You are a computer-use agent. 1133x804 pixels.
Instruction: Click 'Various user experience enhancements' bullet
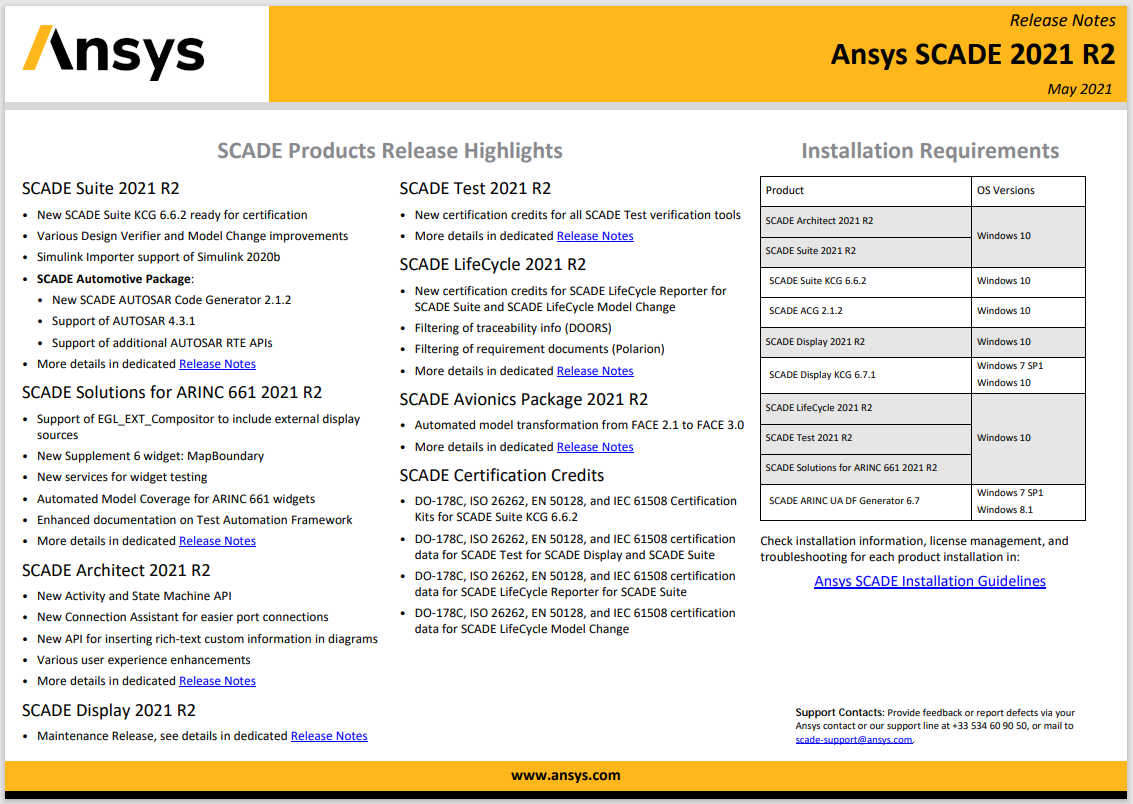click(144, 660)
